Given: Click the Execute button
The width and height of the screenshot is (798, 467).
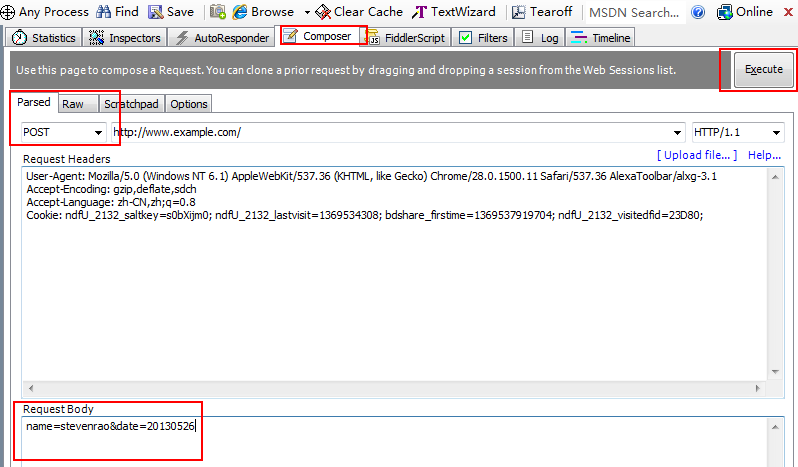Looking at the screenshot, I should point(763,69).
